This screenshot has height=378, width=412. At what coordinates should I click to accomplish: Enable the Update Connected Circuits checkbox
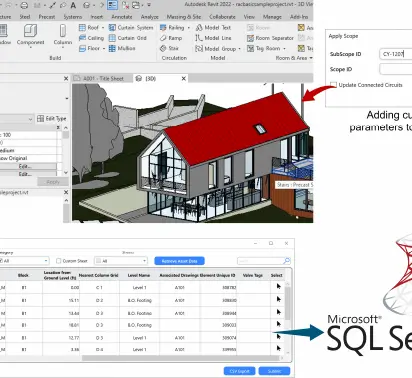pos(333,85)
